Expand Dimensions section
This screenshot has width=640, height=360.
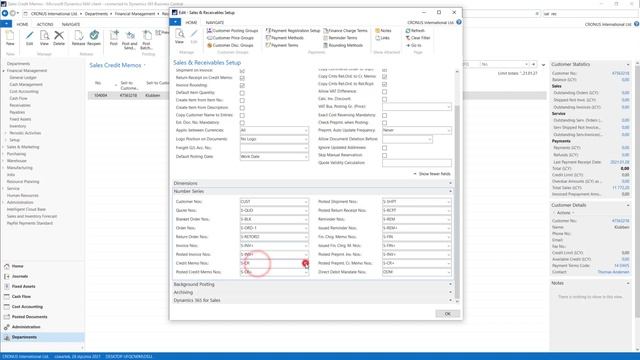pos(313,183)
